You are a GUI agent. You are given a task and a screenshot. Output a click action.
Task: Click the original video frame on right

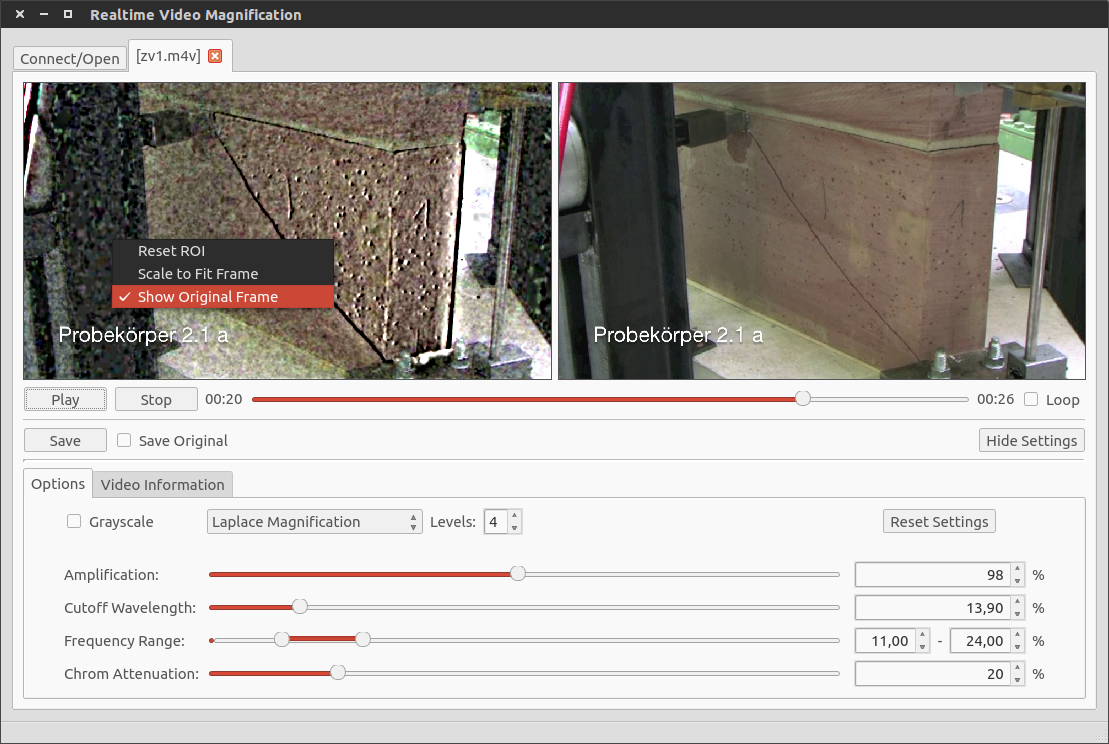tap(822, 231)
